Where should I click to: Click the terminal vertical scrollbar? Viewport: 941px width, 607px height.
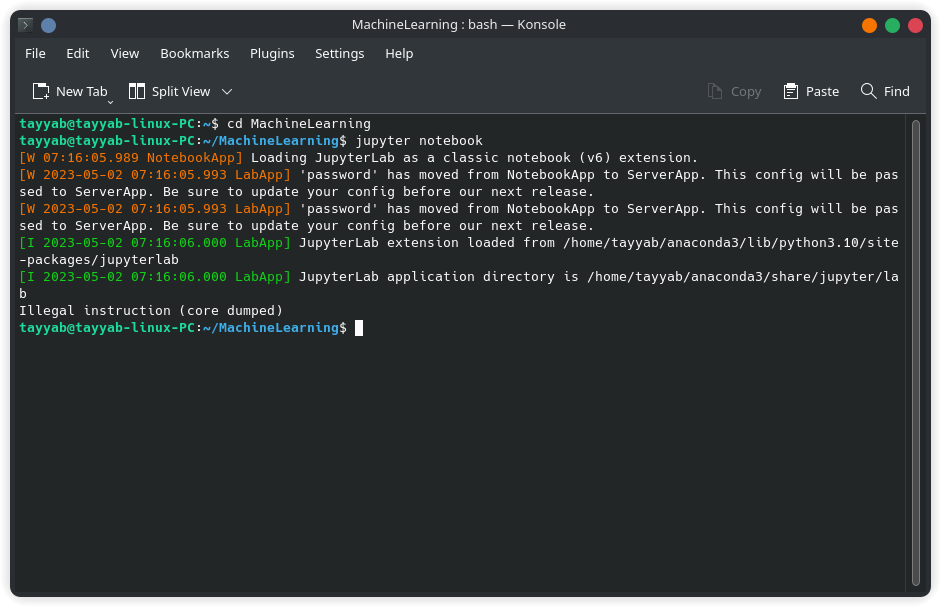pos(915,352)
